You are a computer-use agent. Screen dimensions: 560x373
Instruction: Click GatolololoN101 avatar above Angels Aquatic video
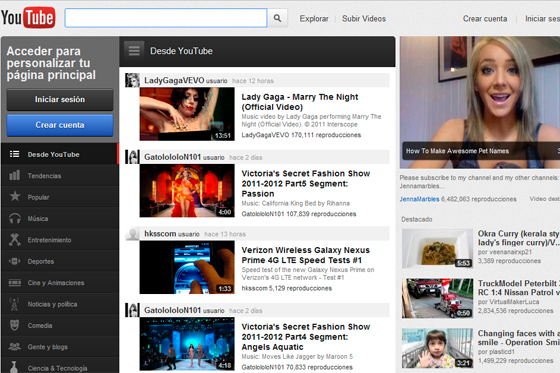pyautogui.click(x=132, y=310)
